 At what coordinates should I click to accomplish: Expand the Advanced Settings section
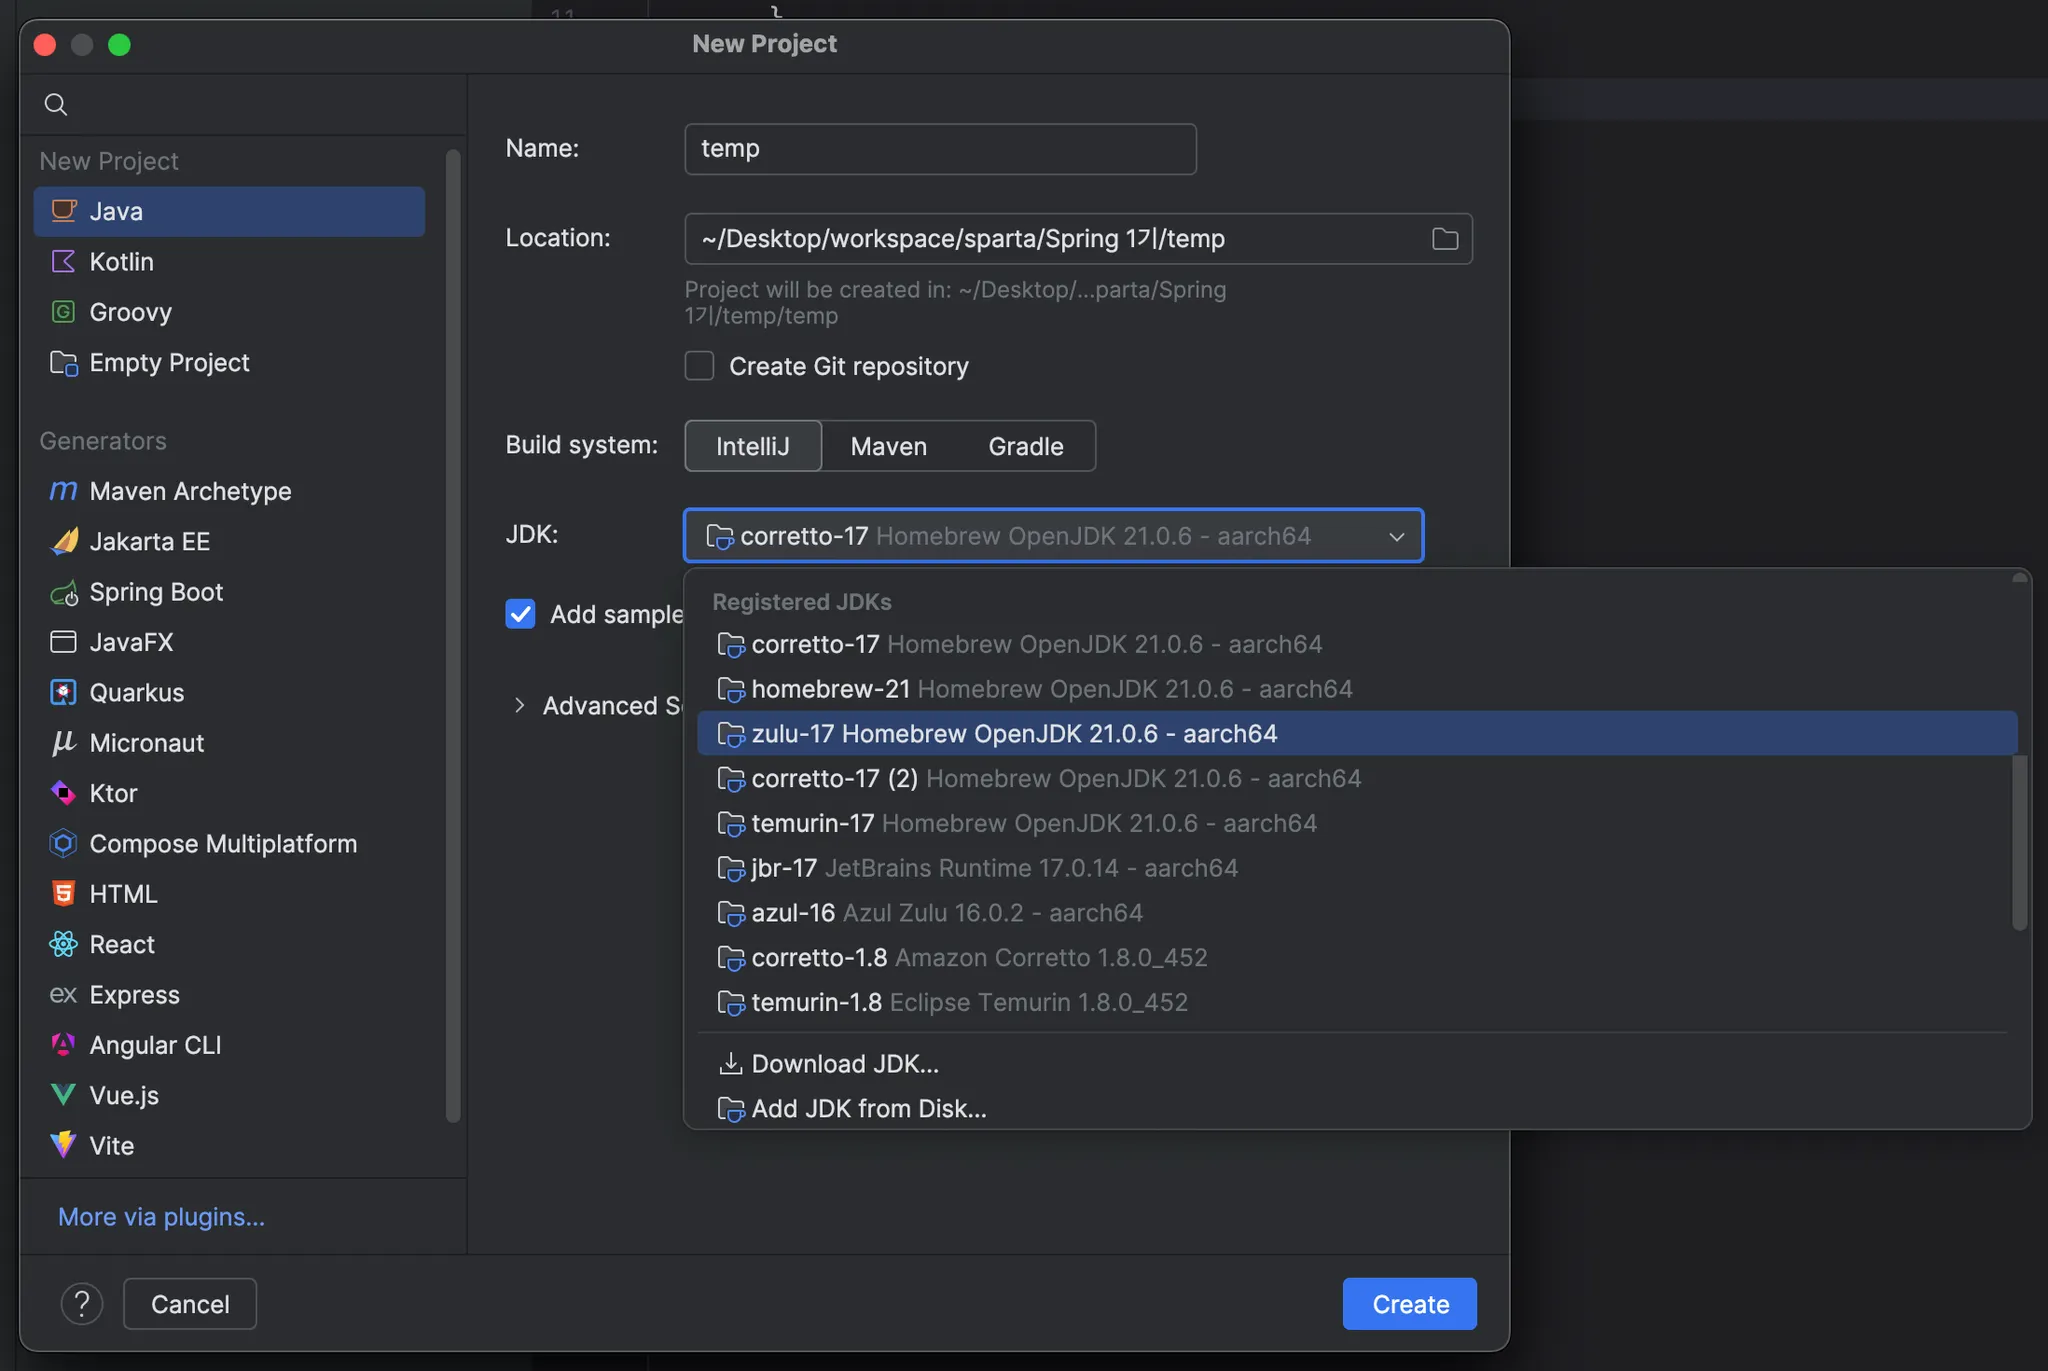pos(519,706)
